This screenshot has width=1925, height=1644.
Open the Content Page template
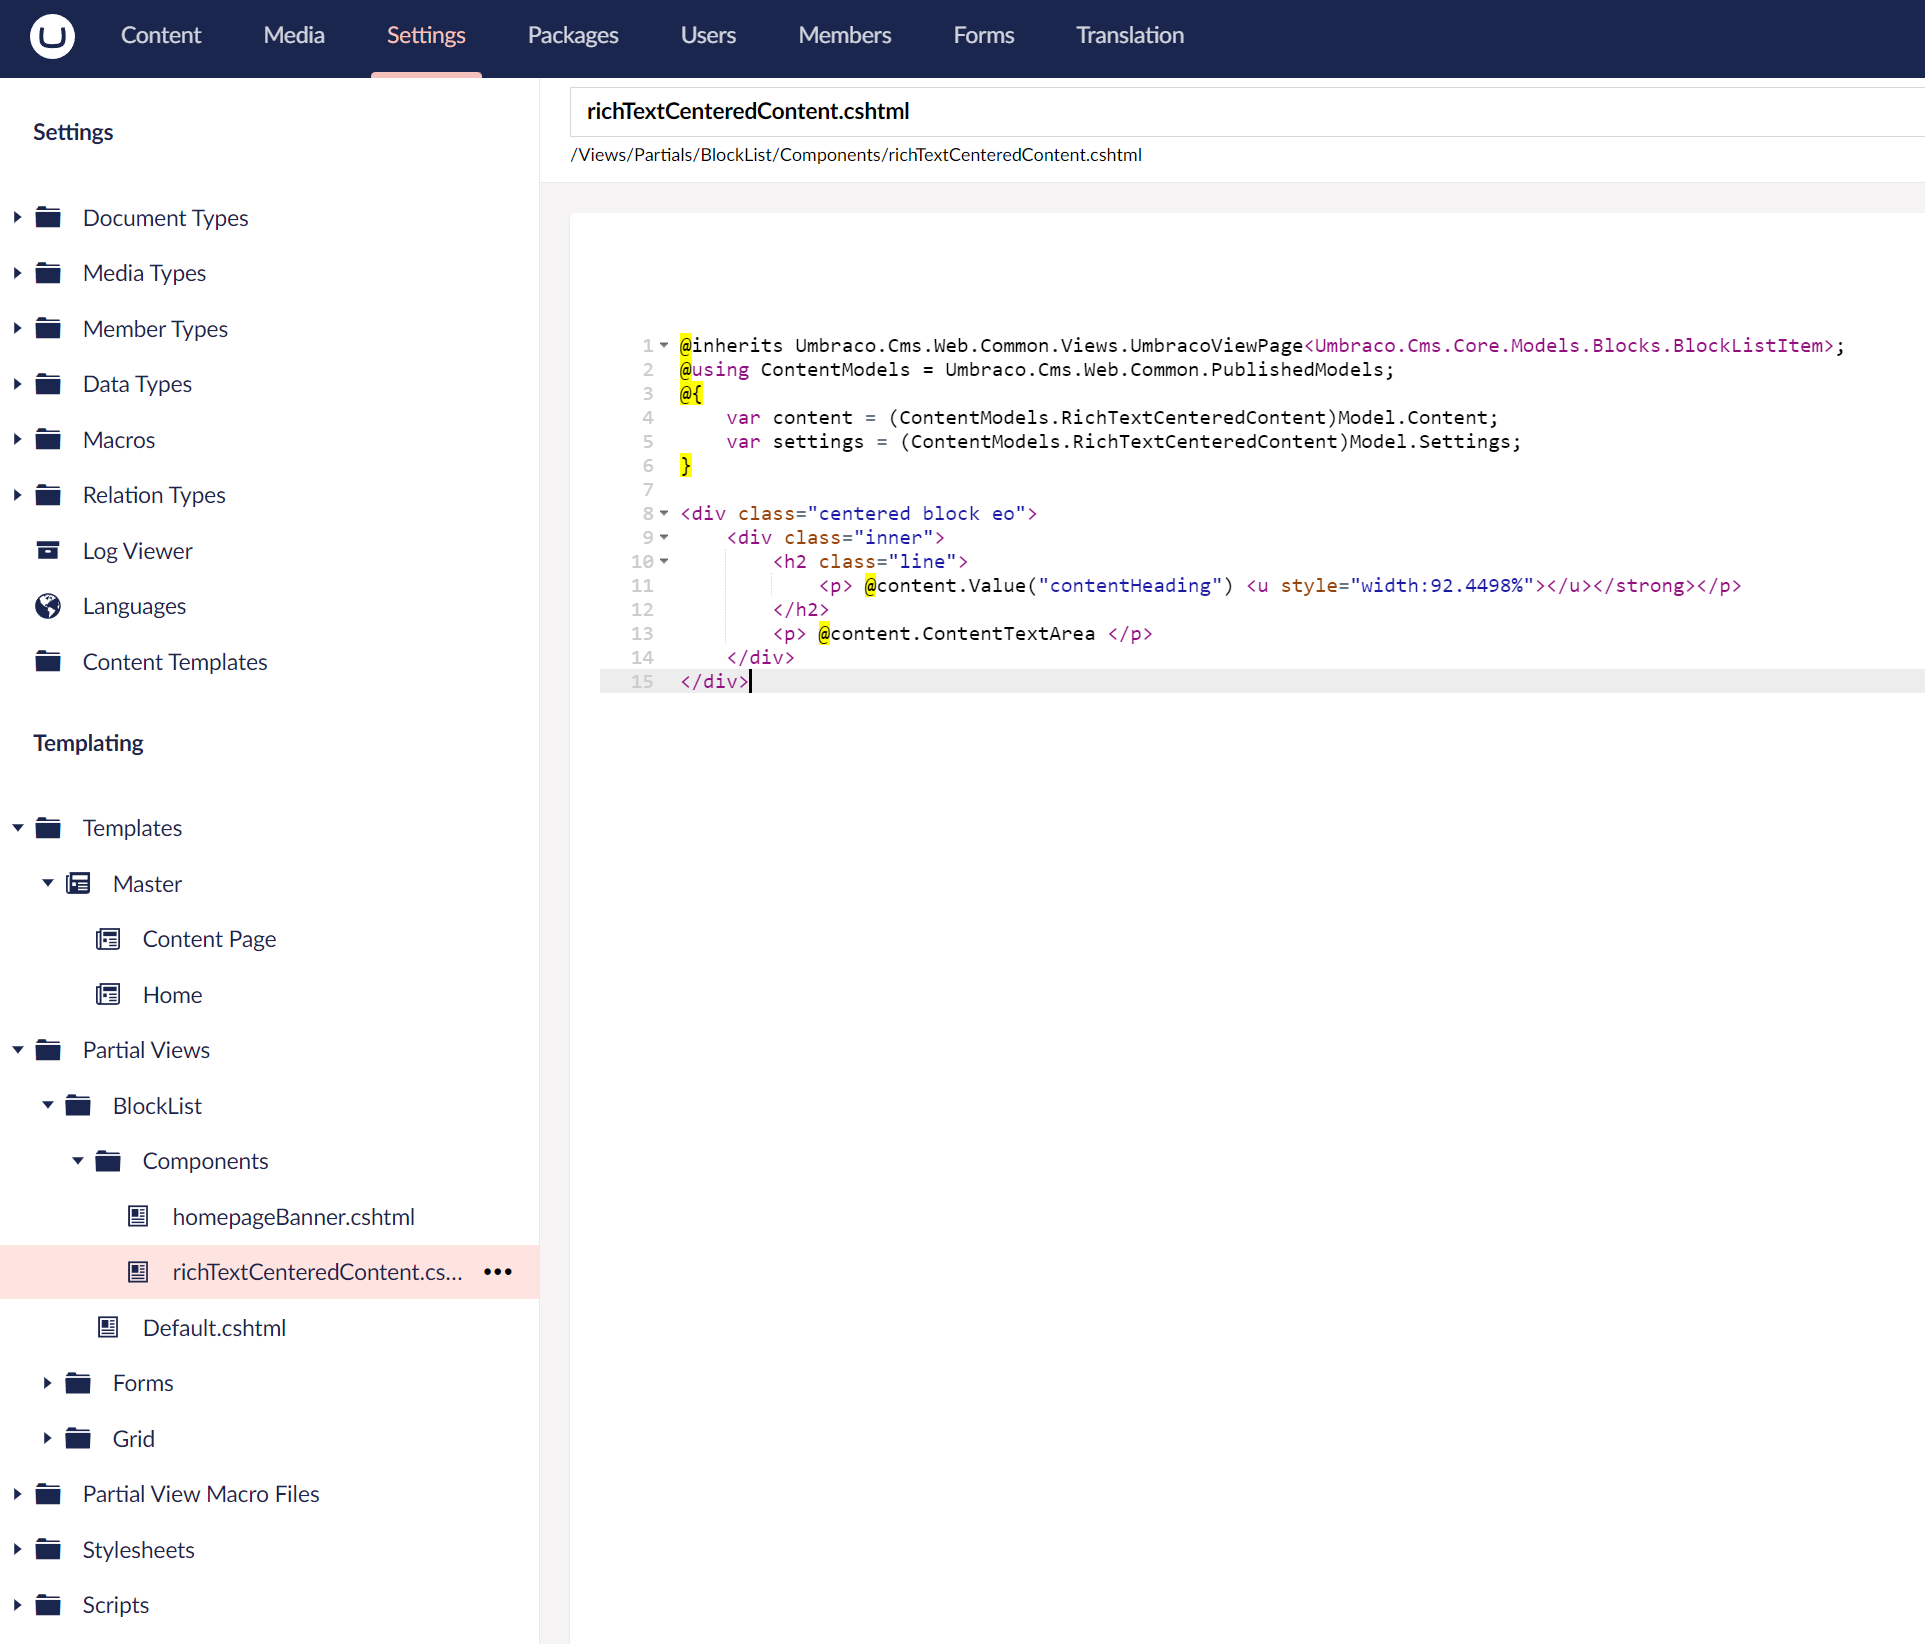point(209,938)
